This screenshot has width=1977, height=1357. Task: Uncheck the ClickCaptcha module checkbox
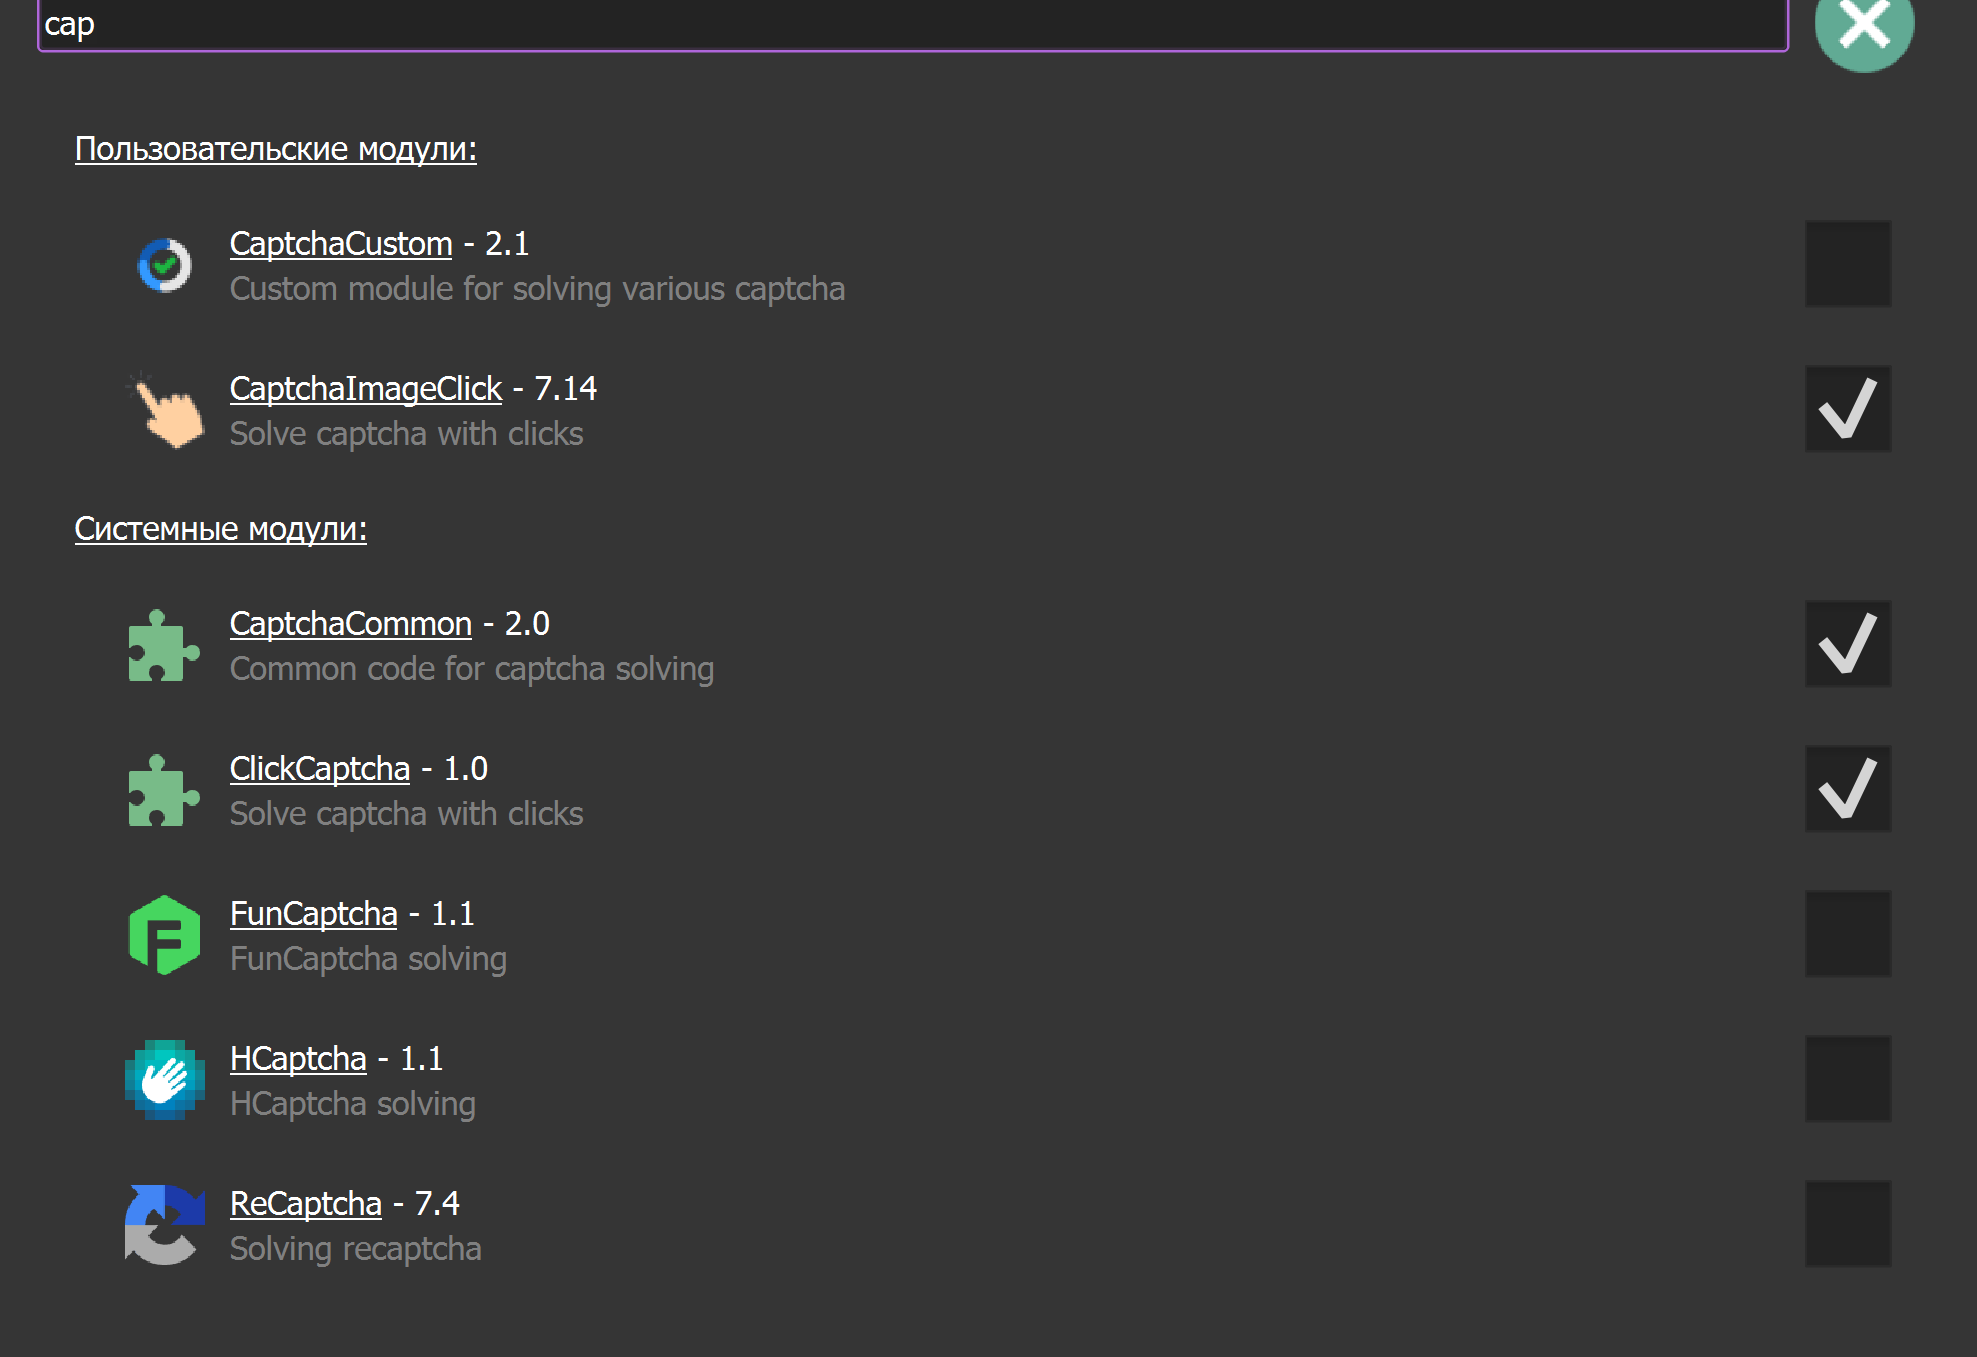(1847, 789)
